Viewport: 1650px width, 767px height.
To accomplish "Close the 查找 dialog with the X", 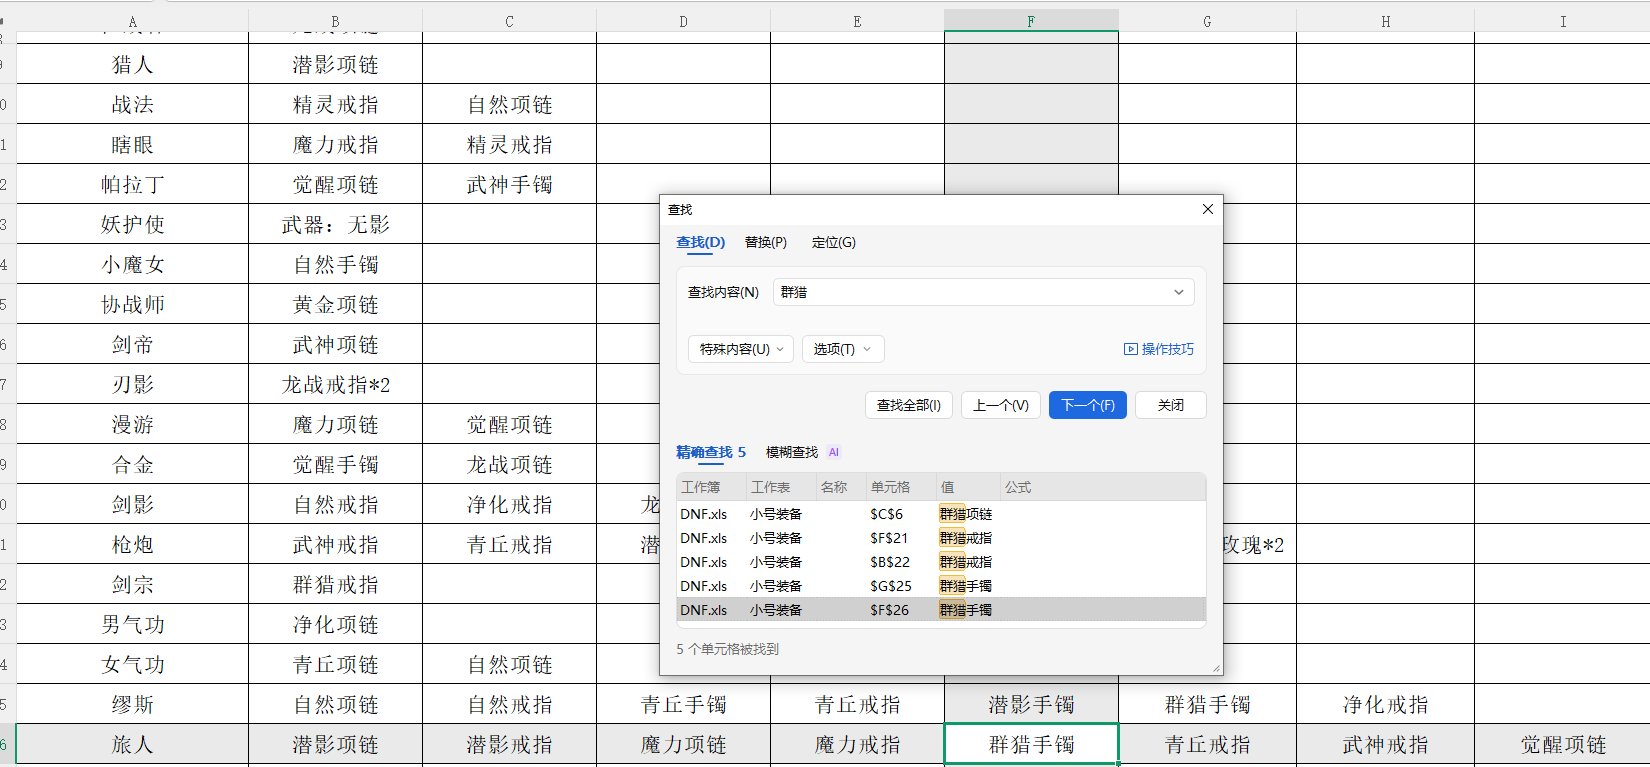I will (1207, 209).
